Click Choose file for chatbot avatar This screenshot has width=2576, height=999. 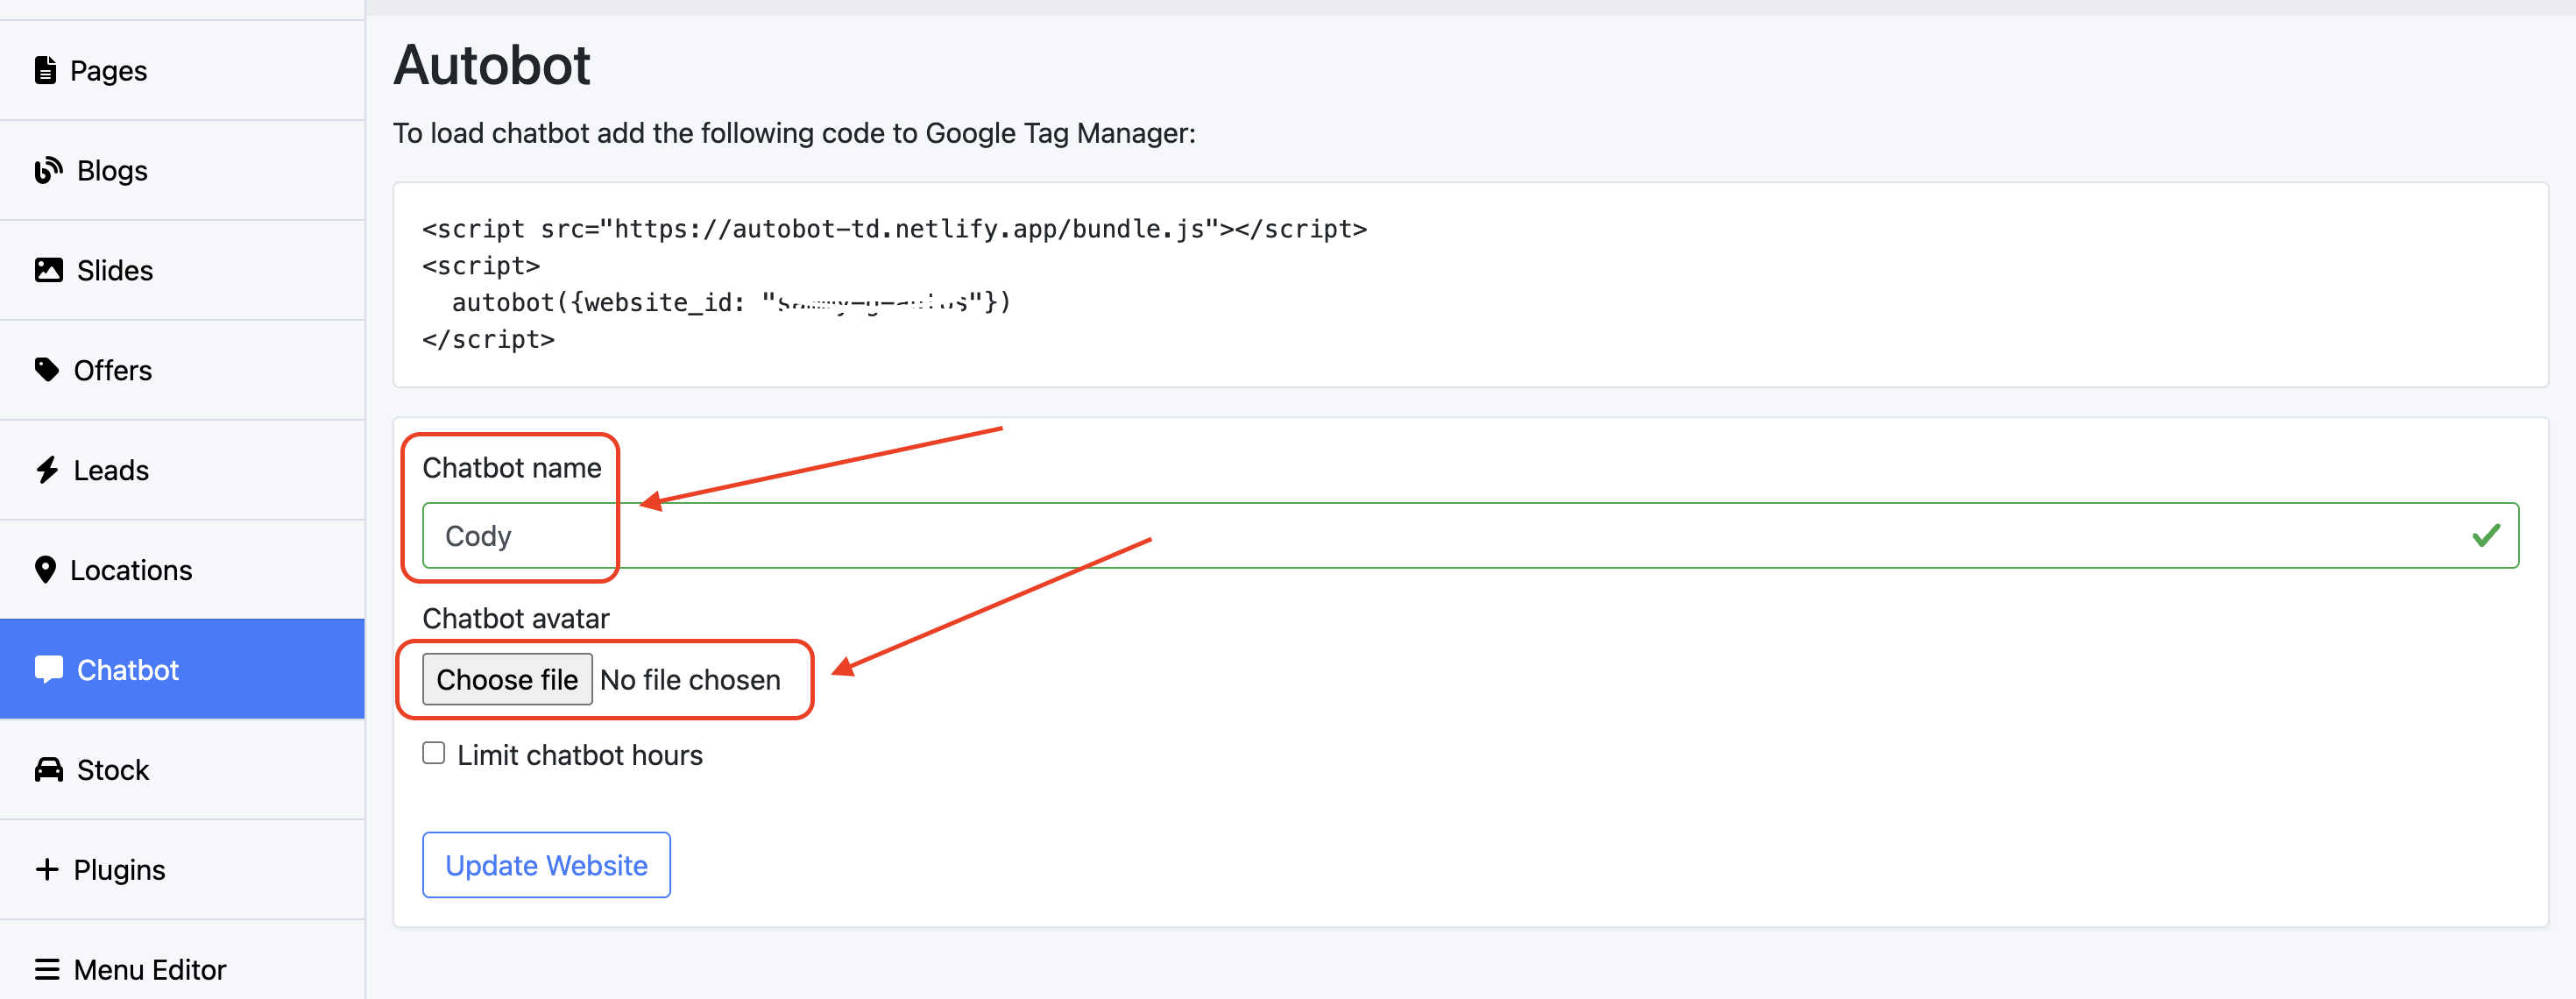(x=507, y=680)
